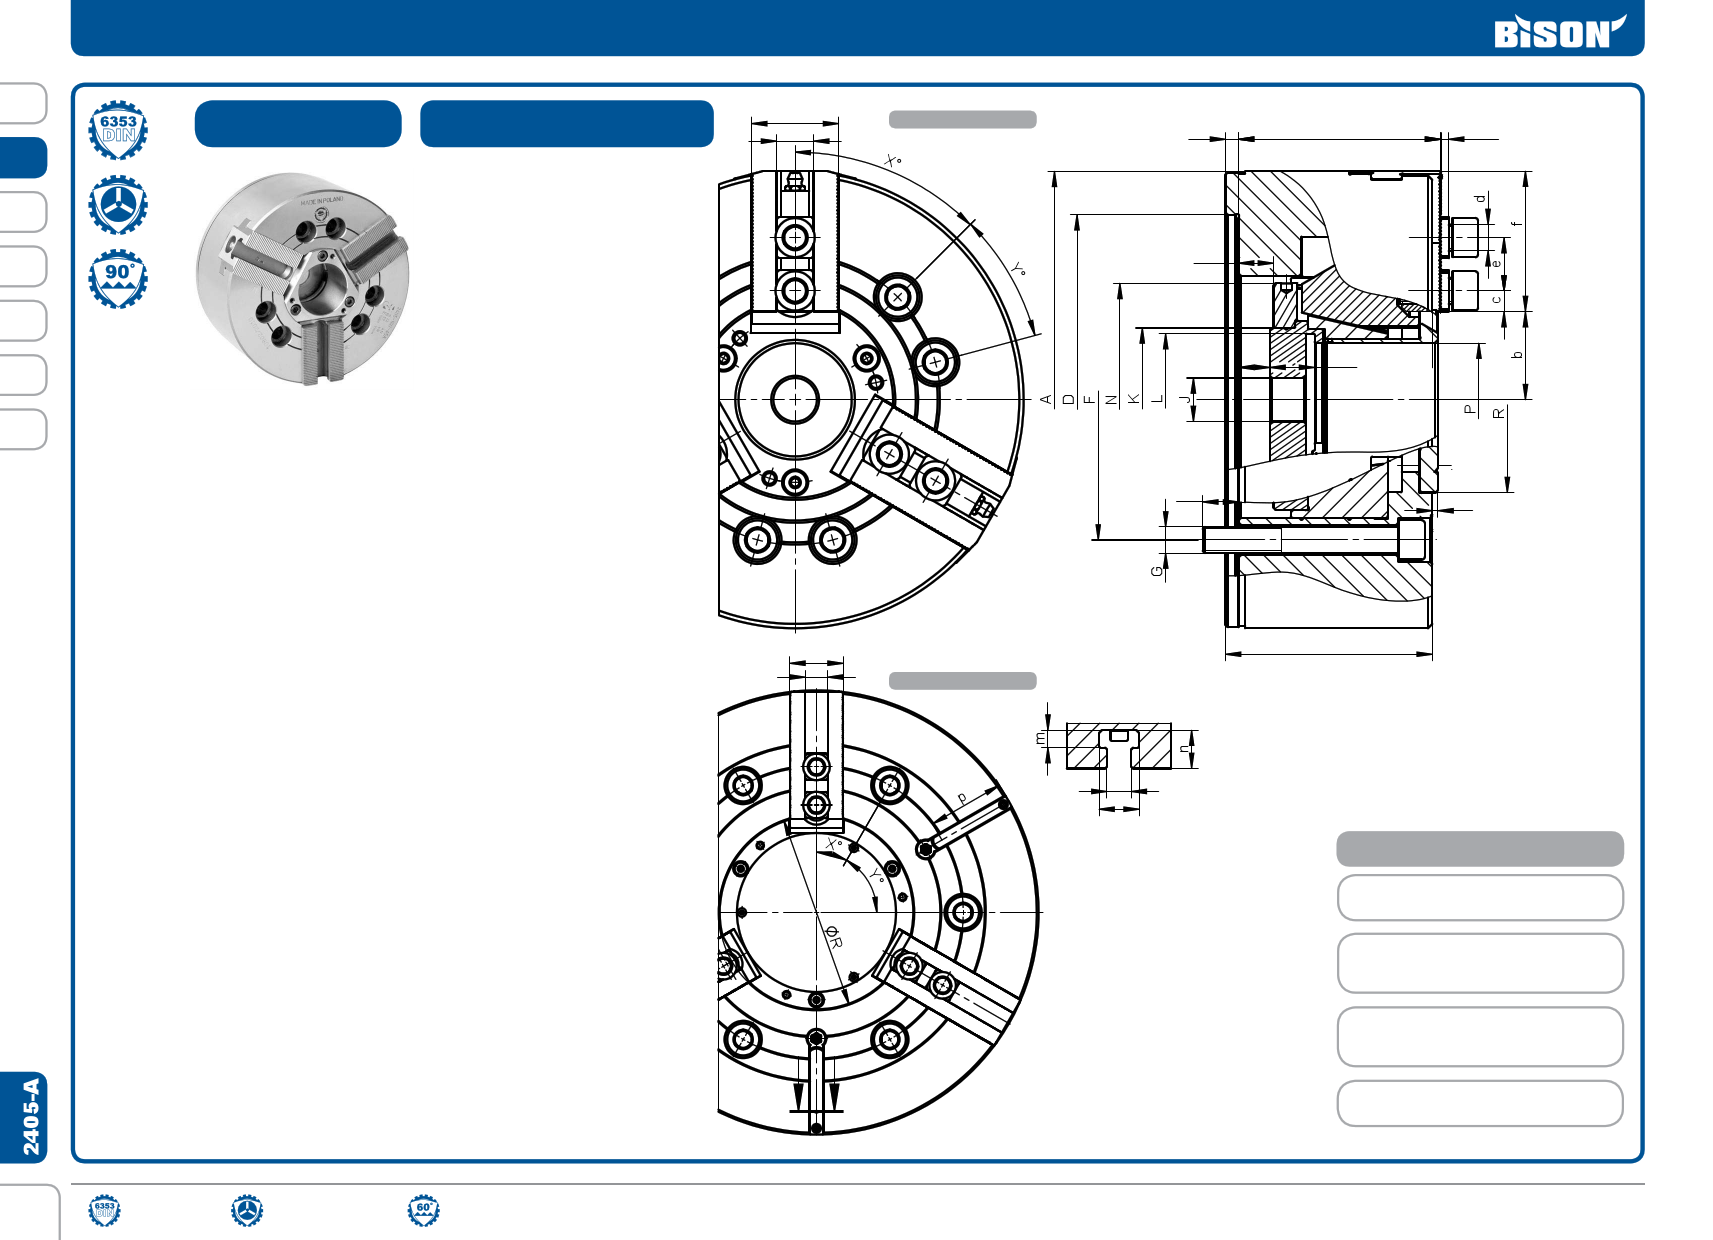Click the gray header bar above right-side boxes
The image size is (1713, 1240).
(1479, 849)
